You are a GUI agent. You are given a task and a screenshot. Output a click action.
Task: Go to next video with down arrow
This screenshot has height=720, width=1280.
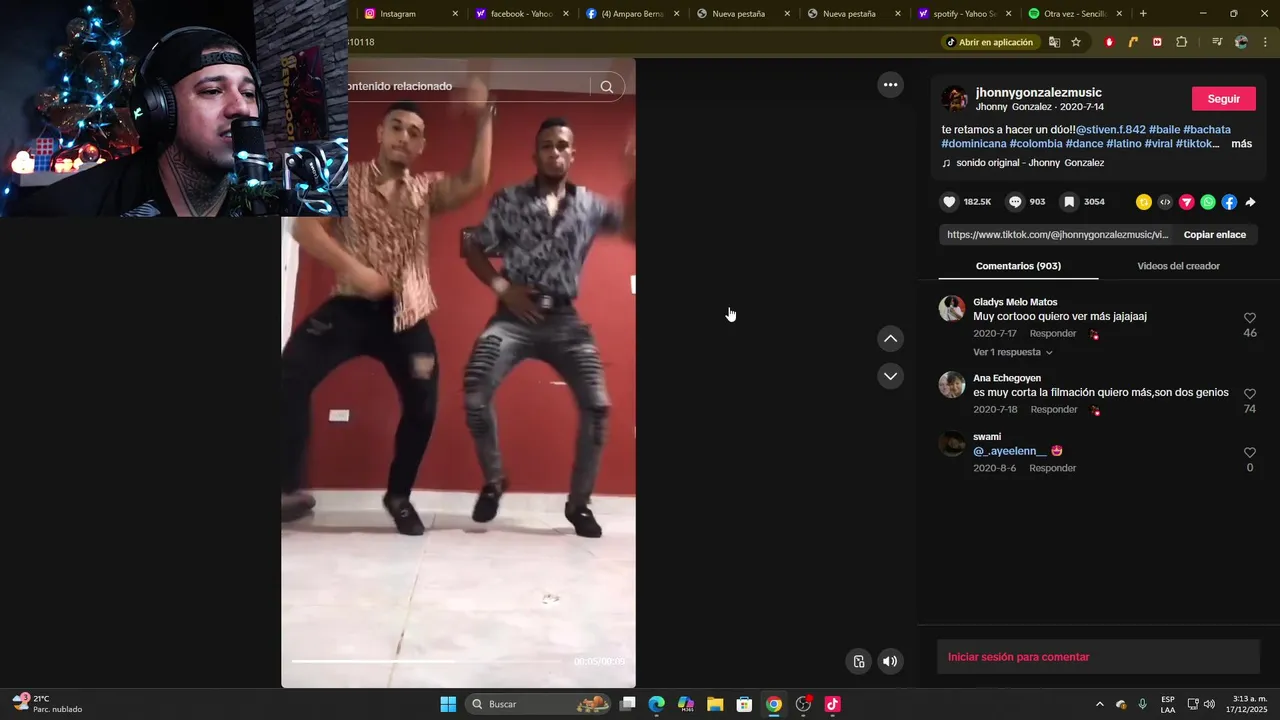click(890, 376)
